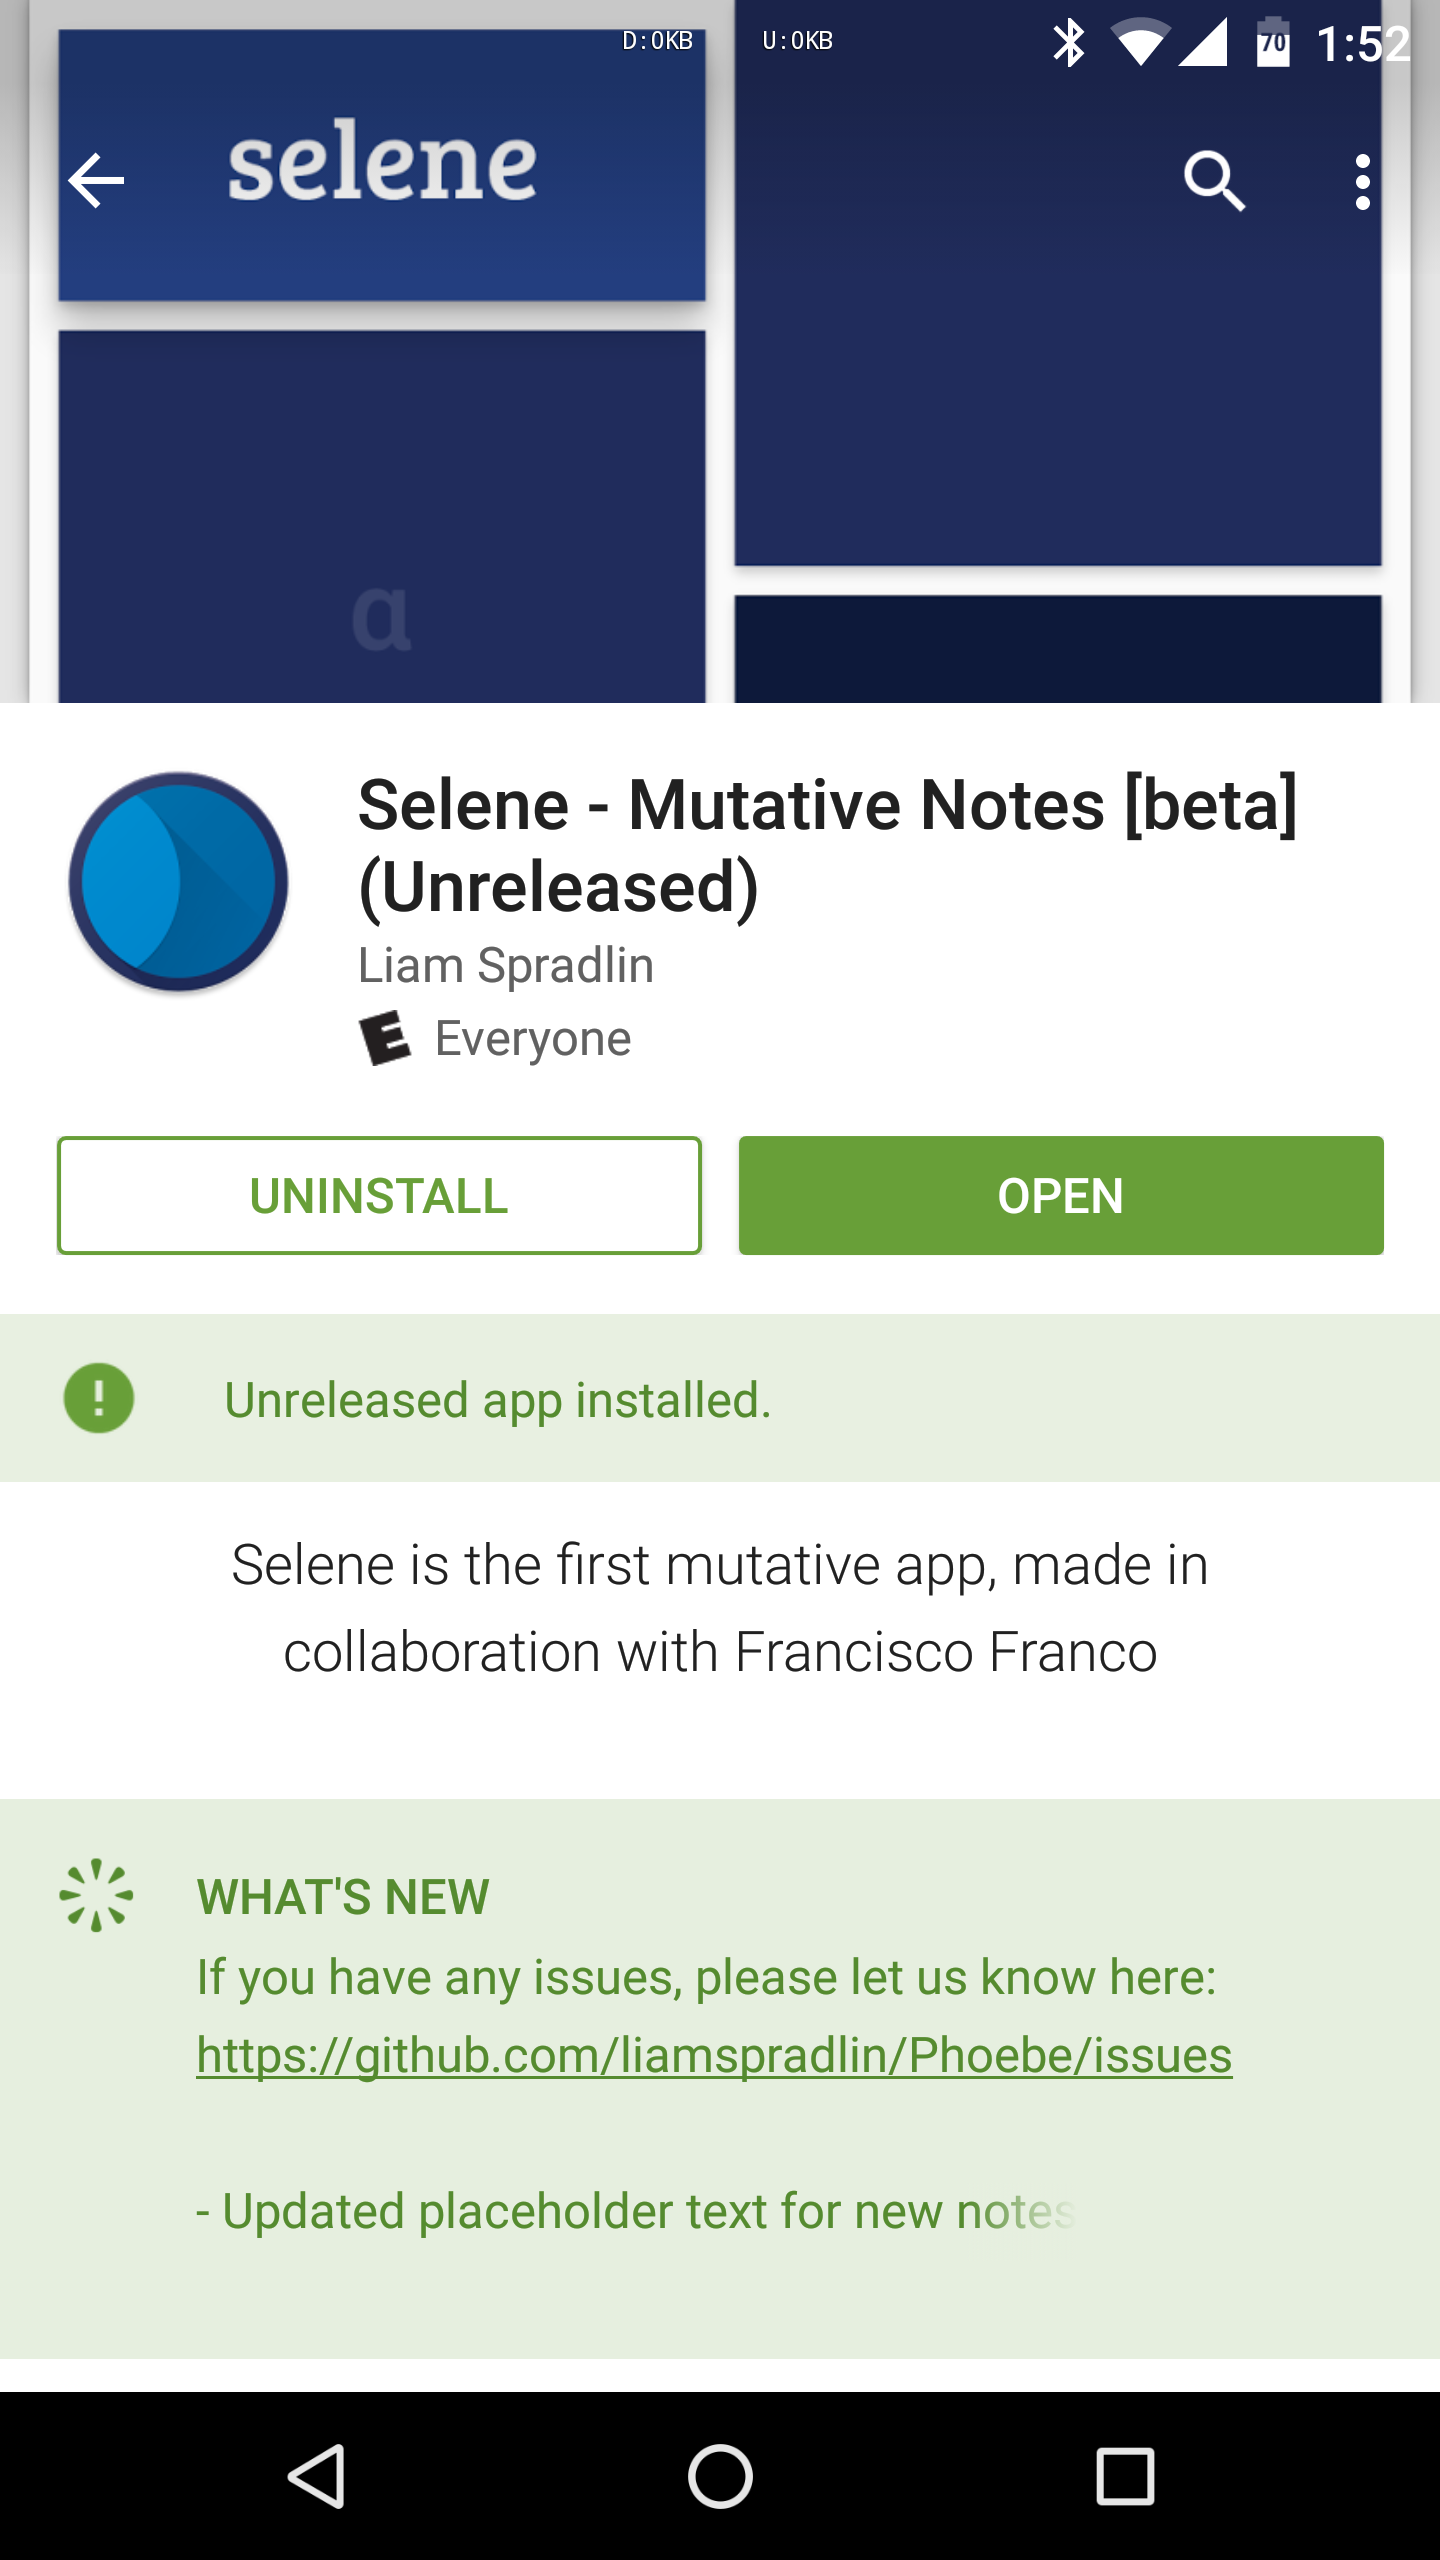The width and height of the screenshot is (1440, 2560).
Task: Tap the Everyone content rating icon
Action: [385, 1038]
